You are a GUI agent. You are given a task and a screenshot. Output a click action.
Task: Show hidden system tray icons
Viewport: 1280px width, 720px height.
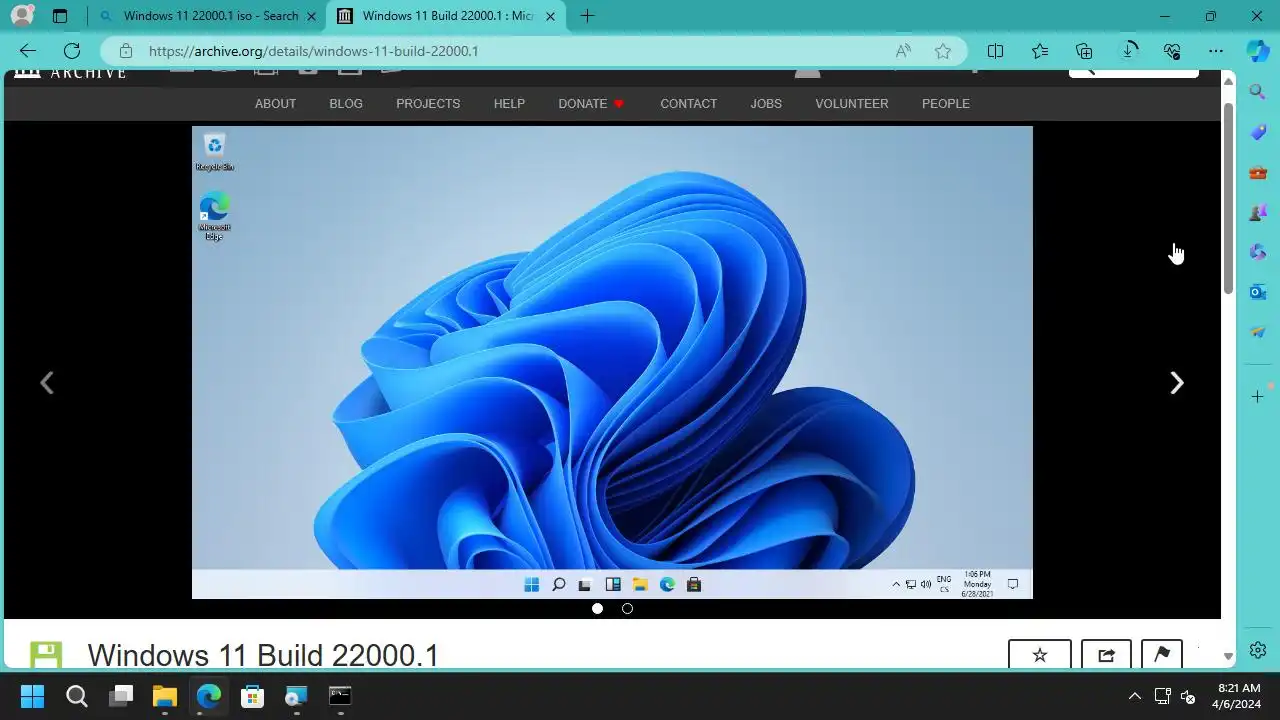click(1134, 696)
